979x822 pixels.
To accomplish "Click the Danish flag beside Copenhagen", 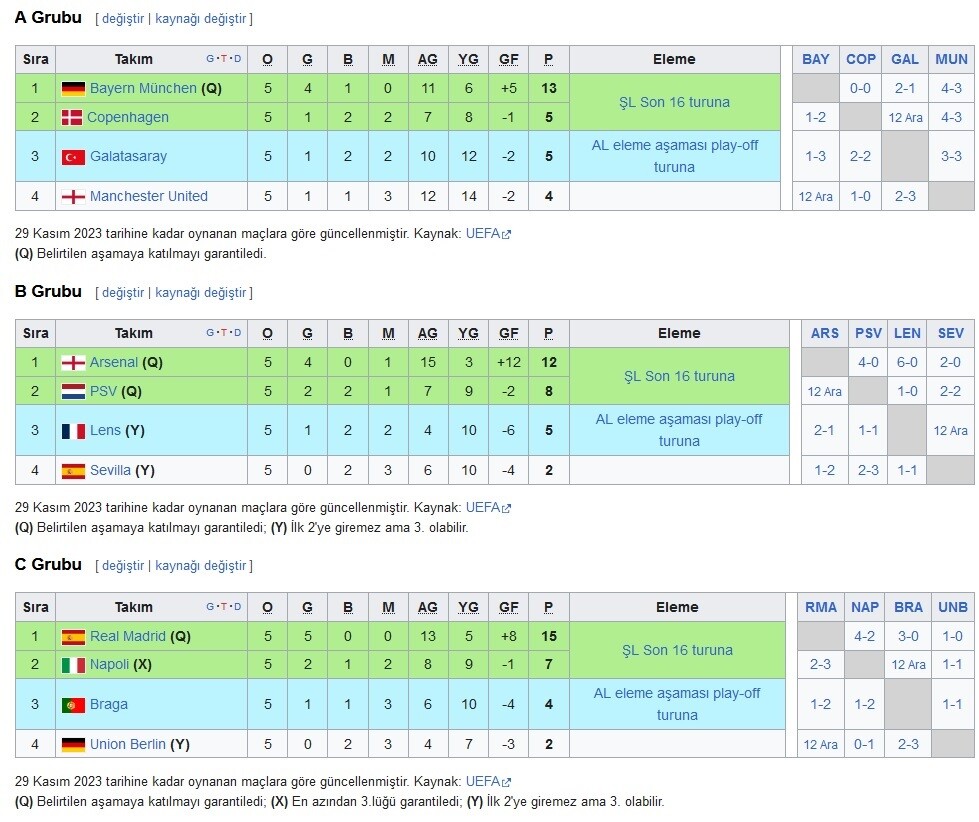I will coord(72,117).
